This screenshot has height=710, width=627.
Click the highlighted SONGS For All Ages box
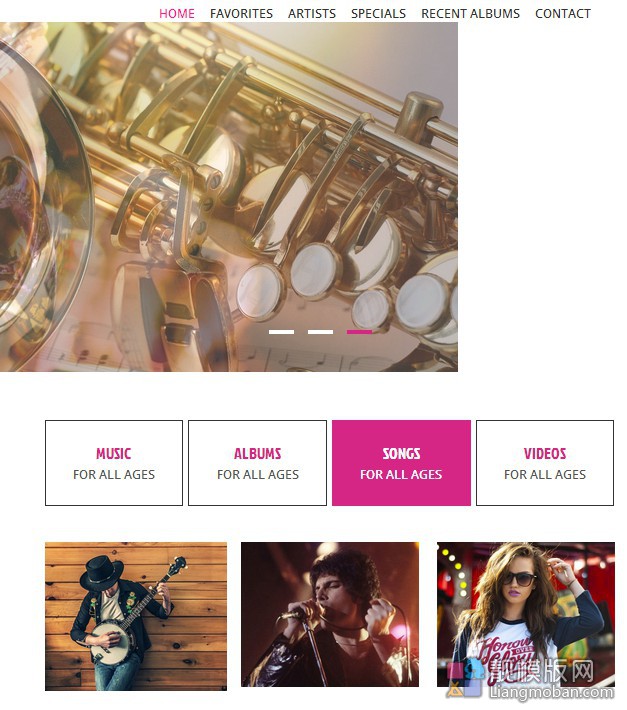(401, 463)
